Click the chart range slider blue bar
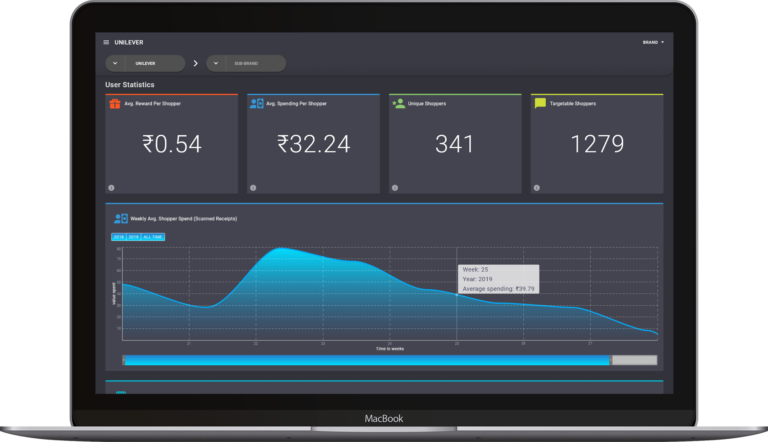768x442 pixels. click(367, 360)
